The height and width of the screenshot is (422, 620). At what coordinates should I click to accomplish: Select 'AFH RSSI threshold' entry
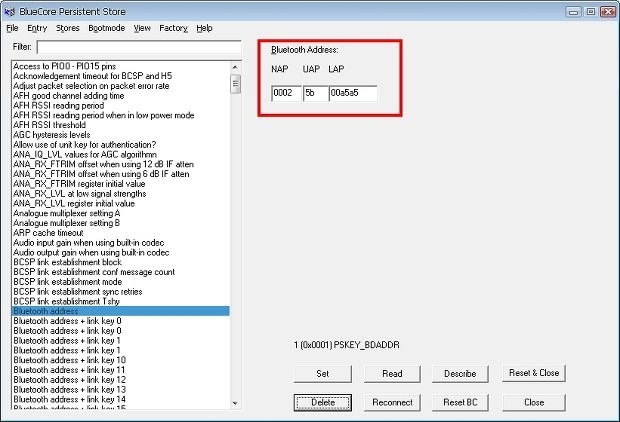pyautogui.click(x=121, y=125)
